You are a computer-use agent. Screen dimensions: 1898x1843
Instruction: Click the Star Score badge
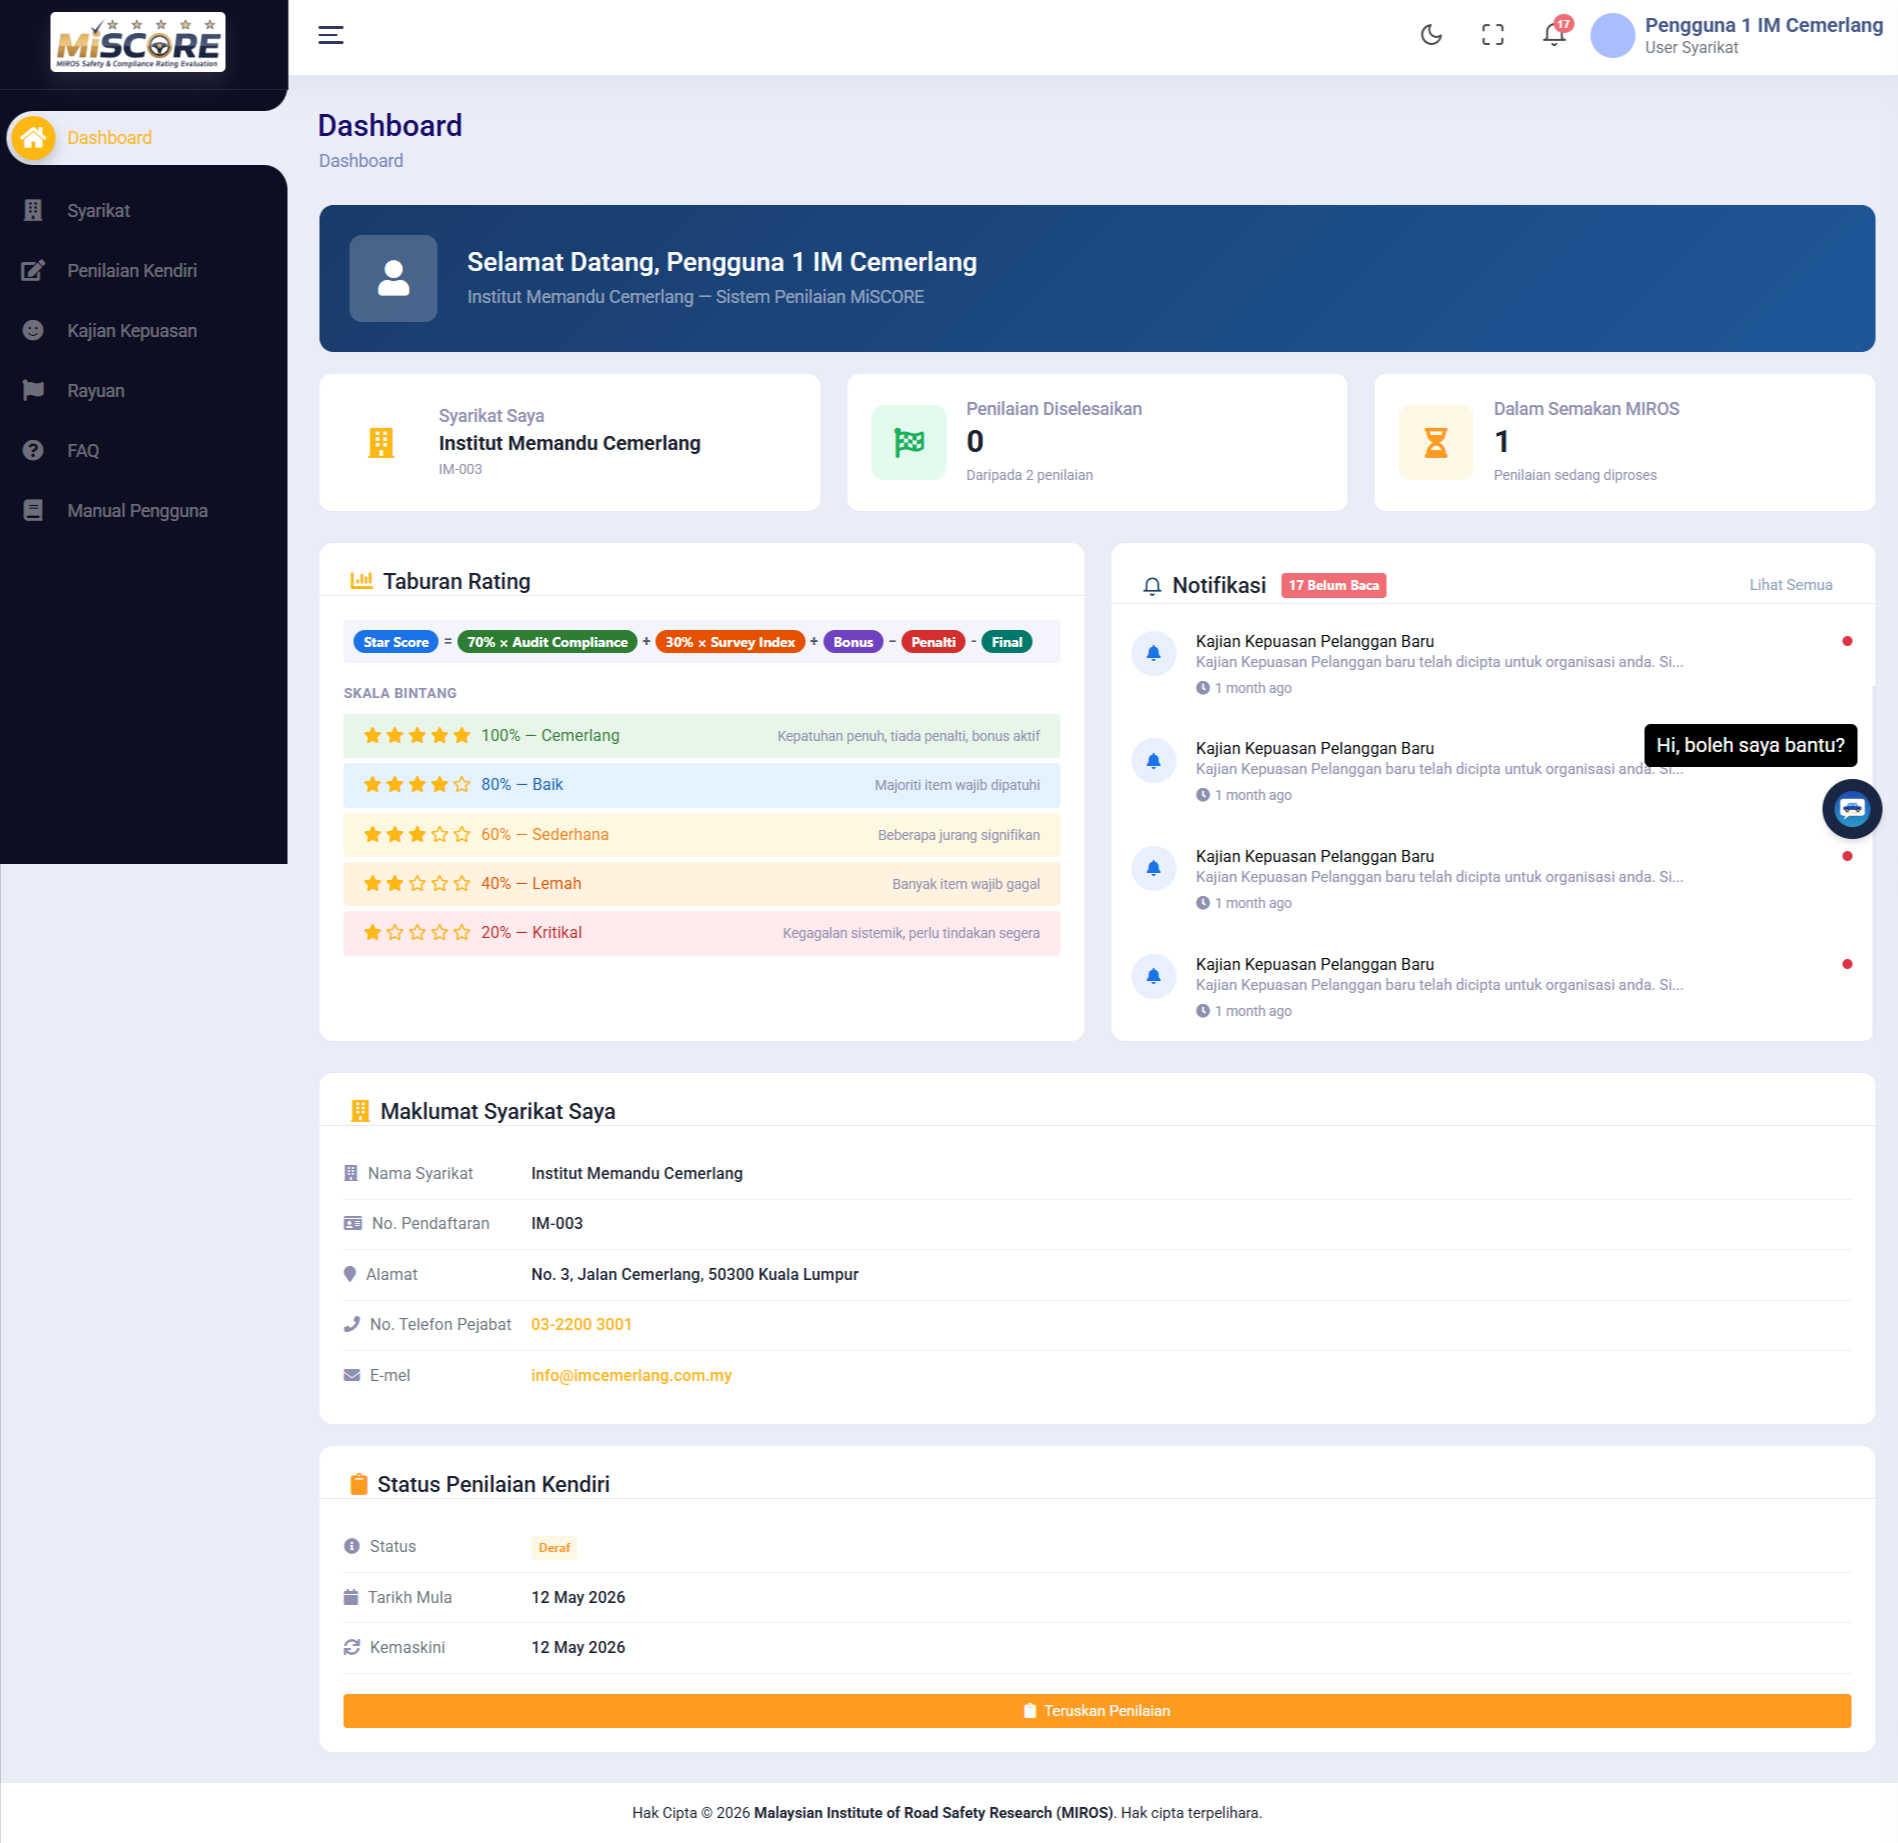pos(396,642)
